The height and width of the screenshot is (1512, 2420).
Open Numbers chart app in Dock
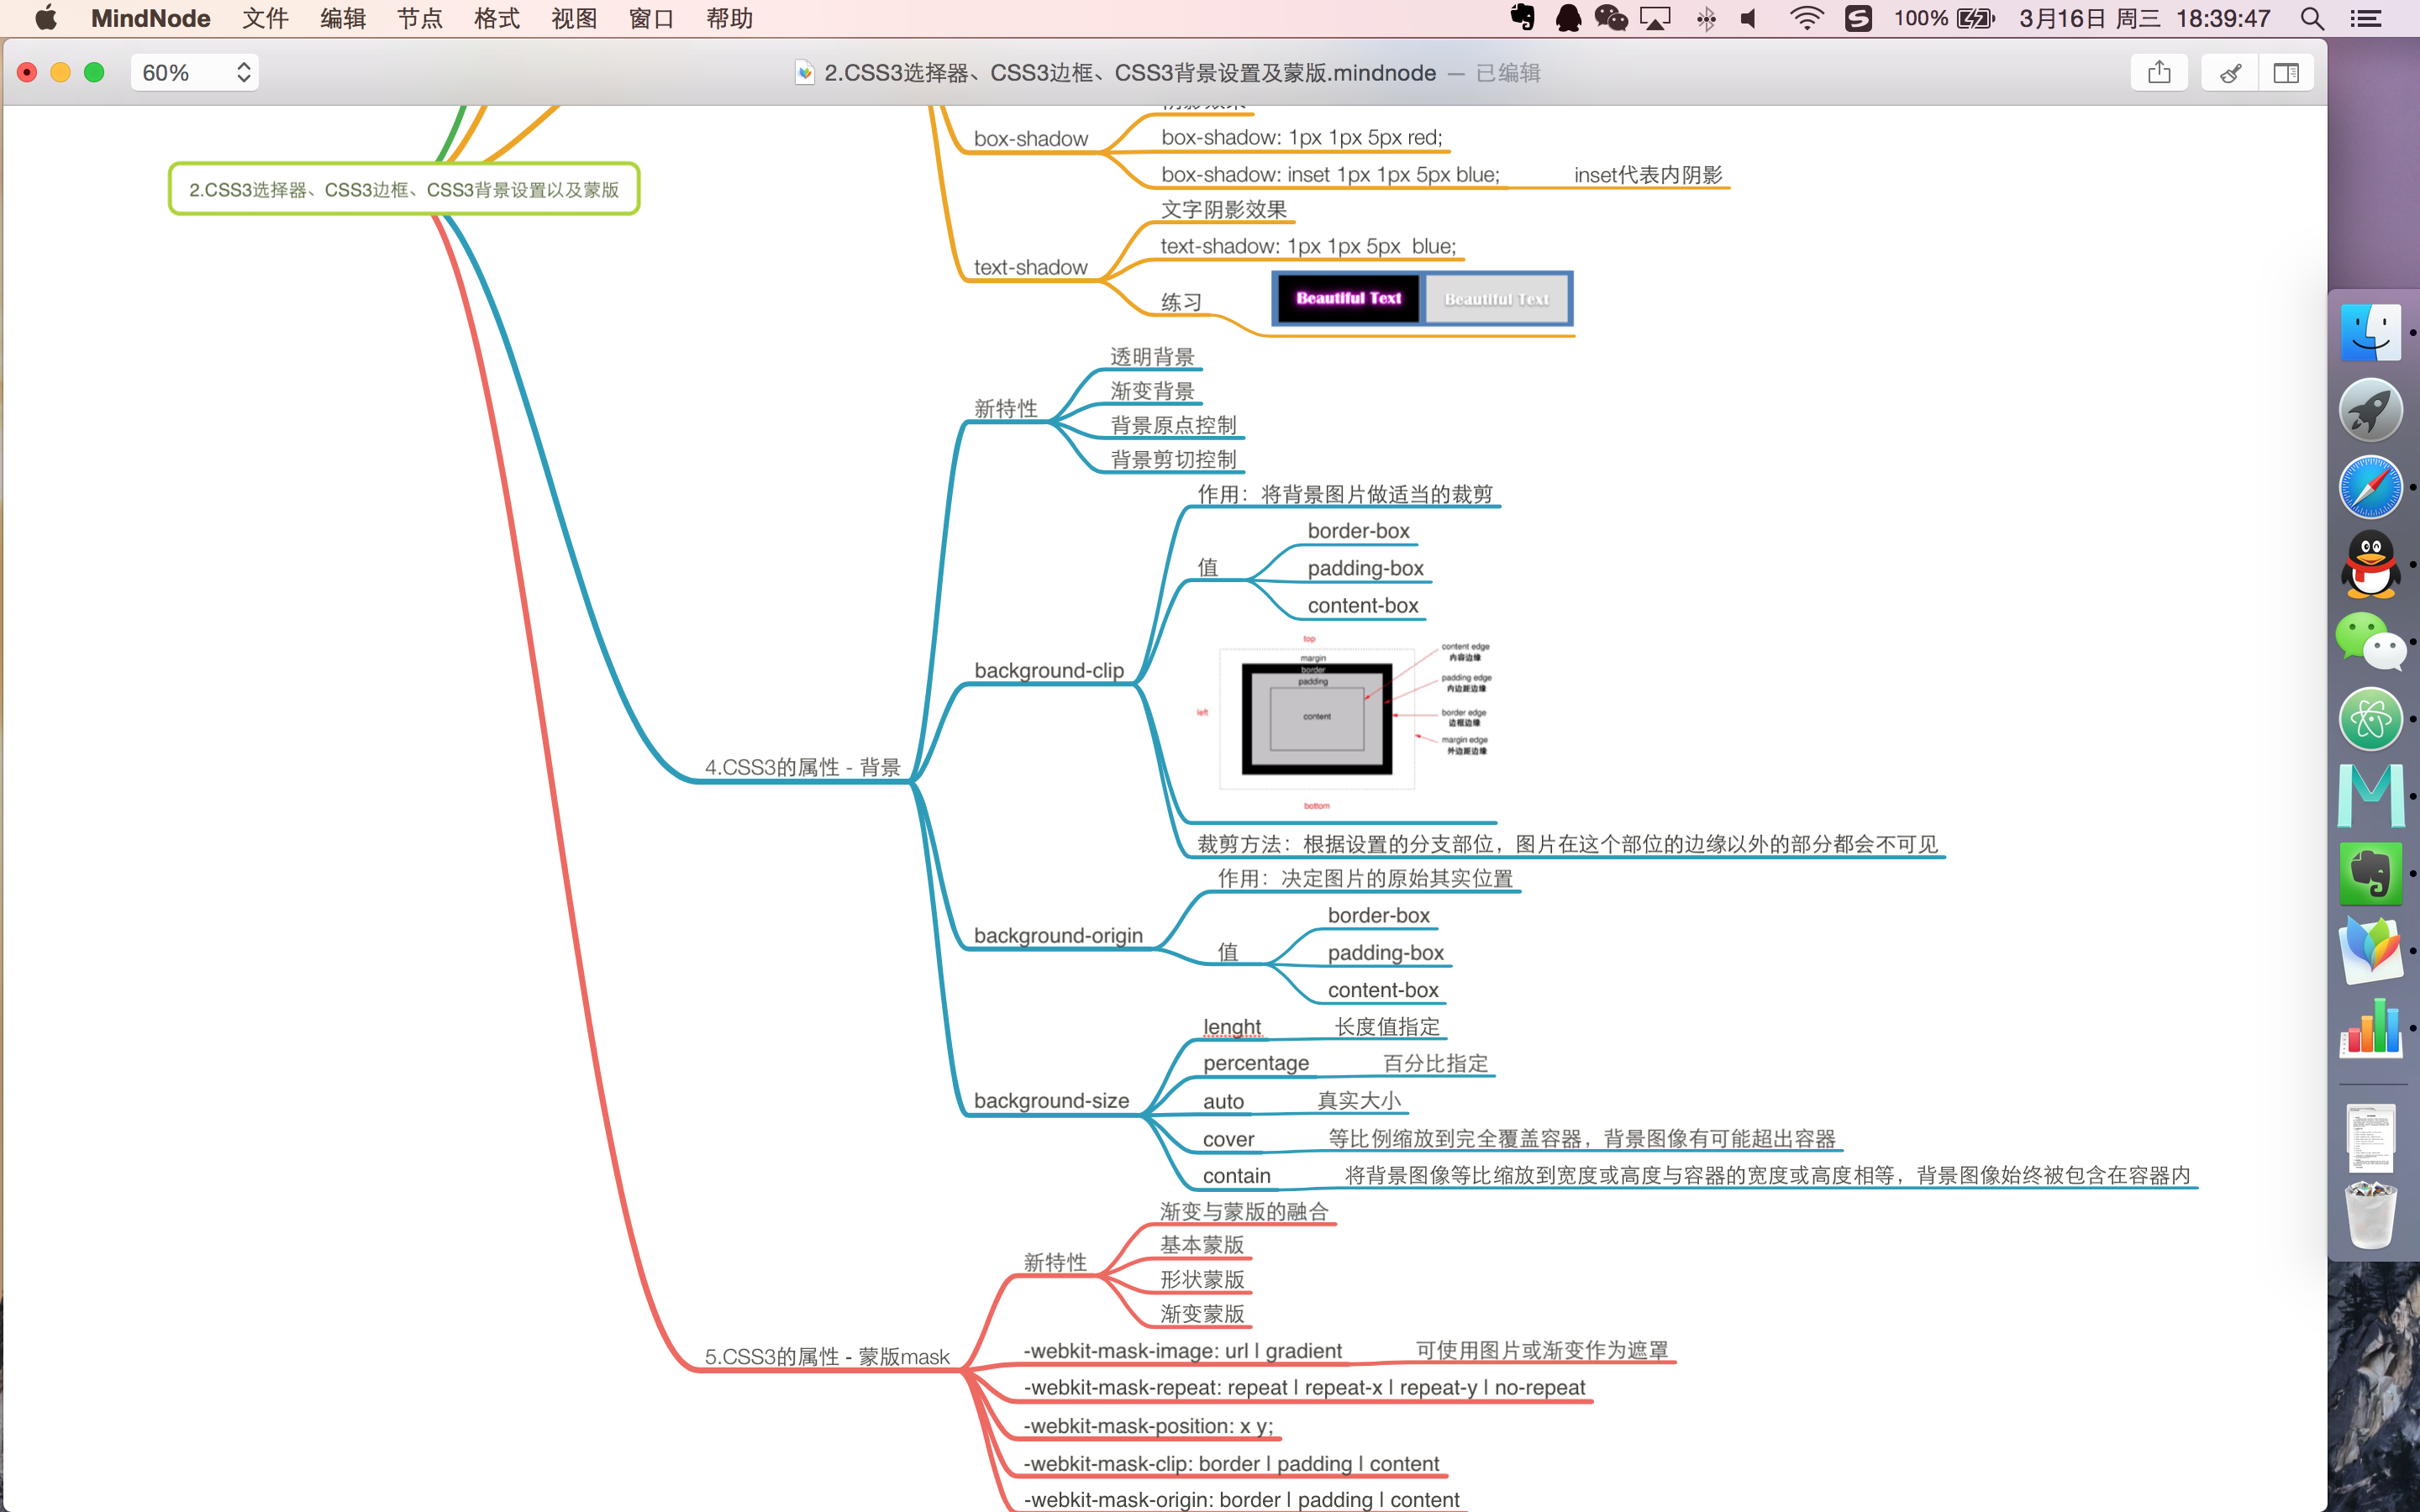coord(2370,1027)
